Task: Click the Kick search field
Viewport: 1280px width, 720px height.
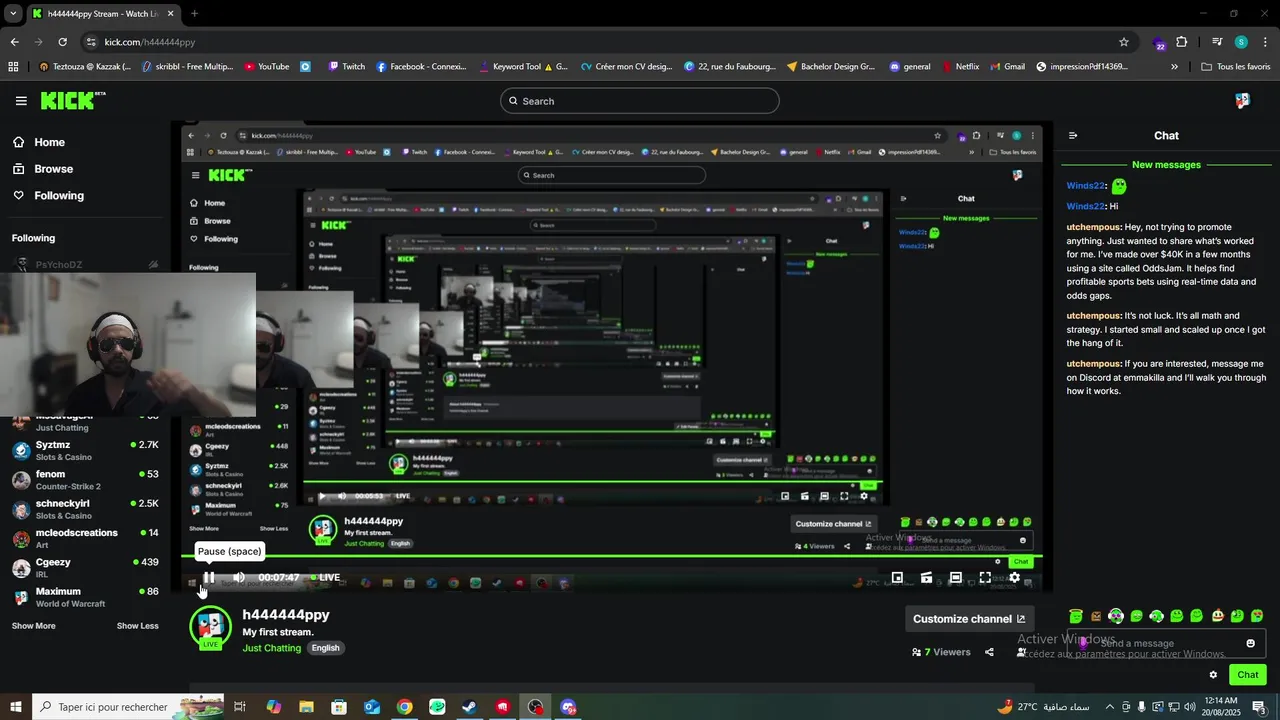Action: pos(640,101)
